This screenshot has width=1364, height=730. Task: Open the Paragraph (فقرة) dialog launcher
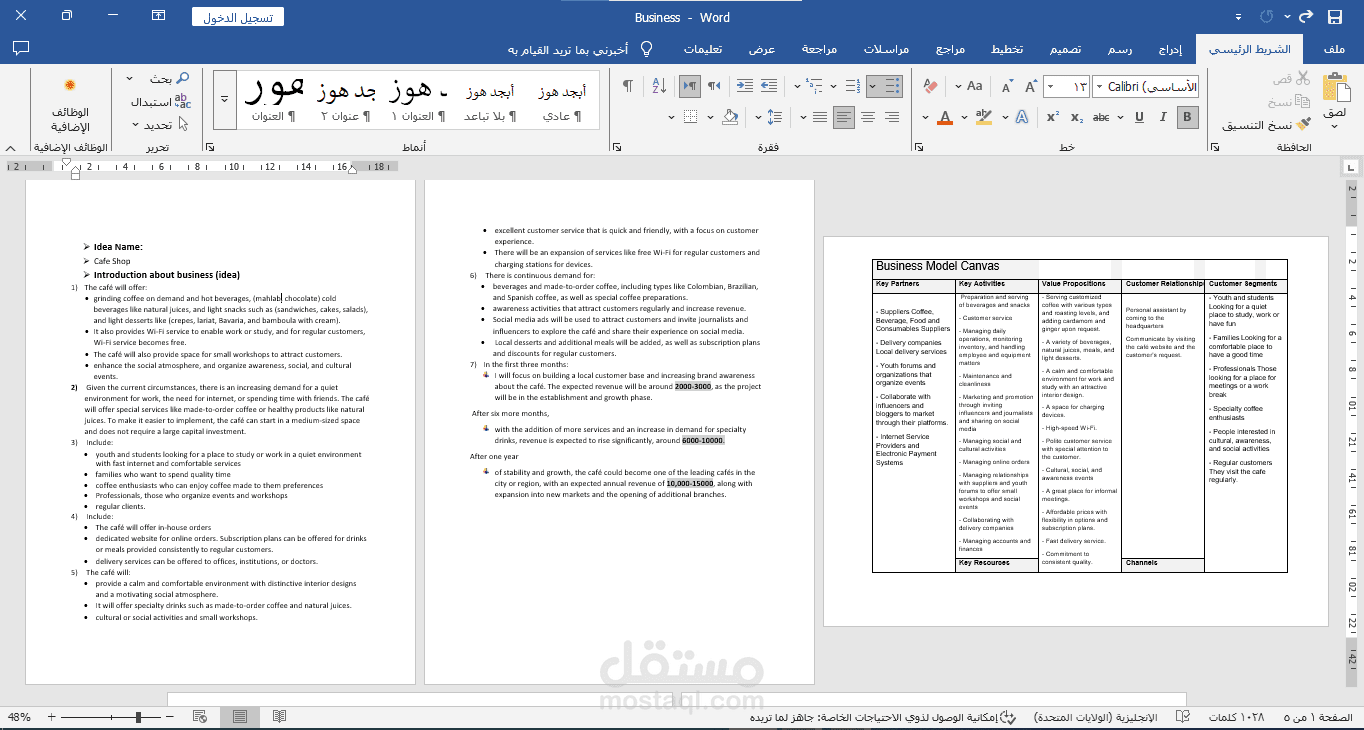pyautogui.click(x=615, y=147)
